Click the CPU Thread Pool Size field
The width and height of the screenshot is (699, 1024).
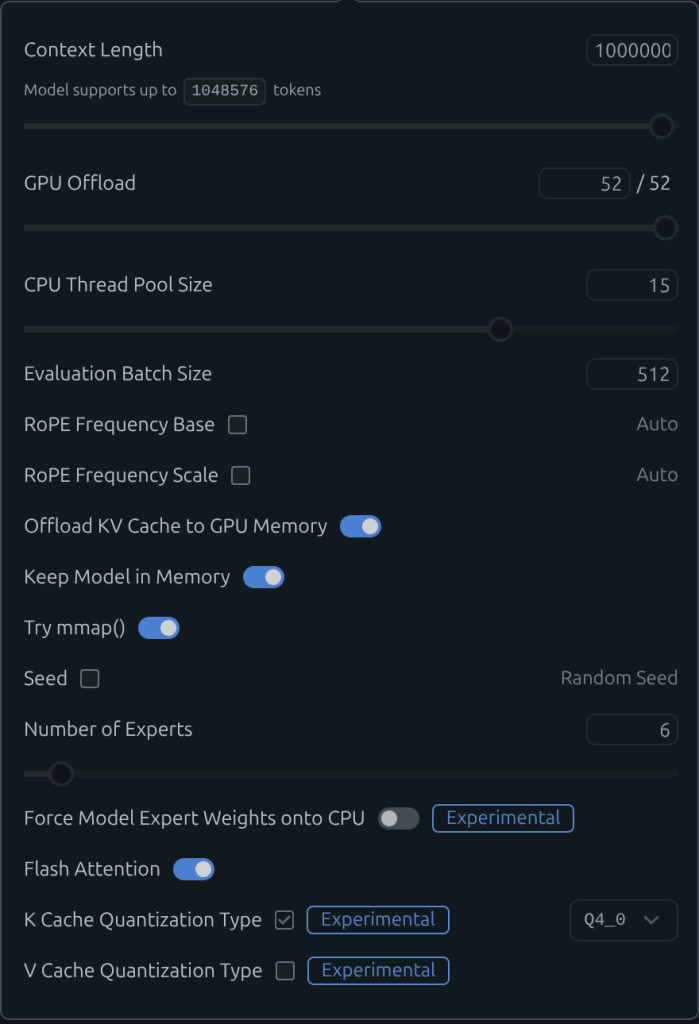(x=632, y=285)
